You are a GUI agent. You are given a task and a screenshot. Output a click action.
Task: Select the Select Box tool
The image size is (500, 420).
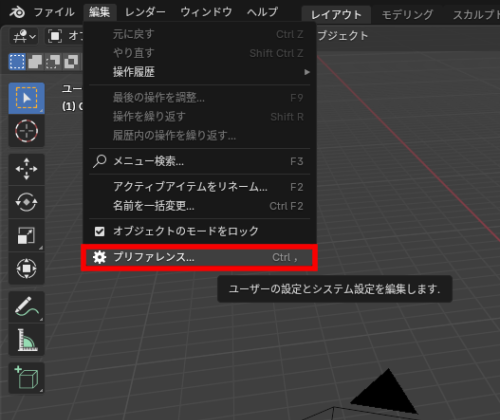[26, 98]
